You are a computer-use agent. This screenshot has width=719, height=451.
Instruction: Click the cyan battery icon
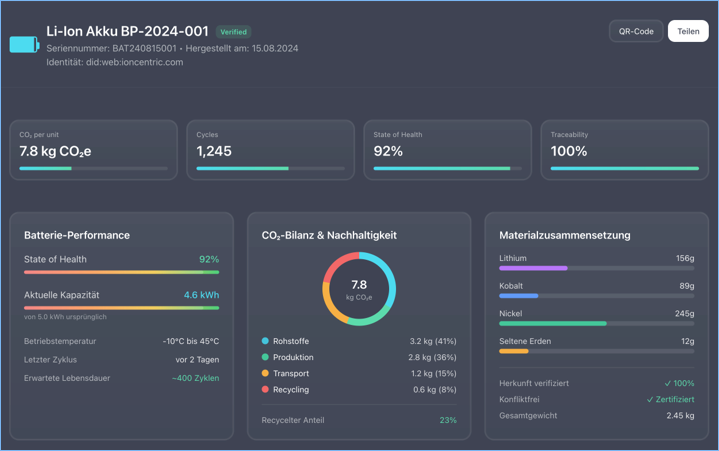pos(24,45)
